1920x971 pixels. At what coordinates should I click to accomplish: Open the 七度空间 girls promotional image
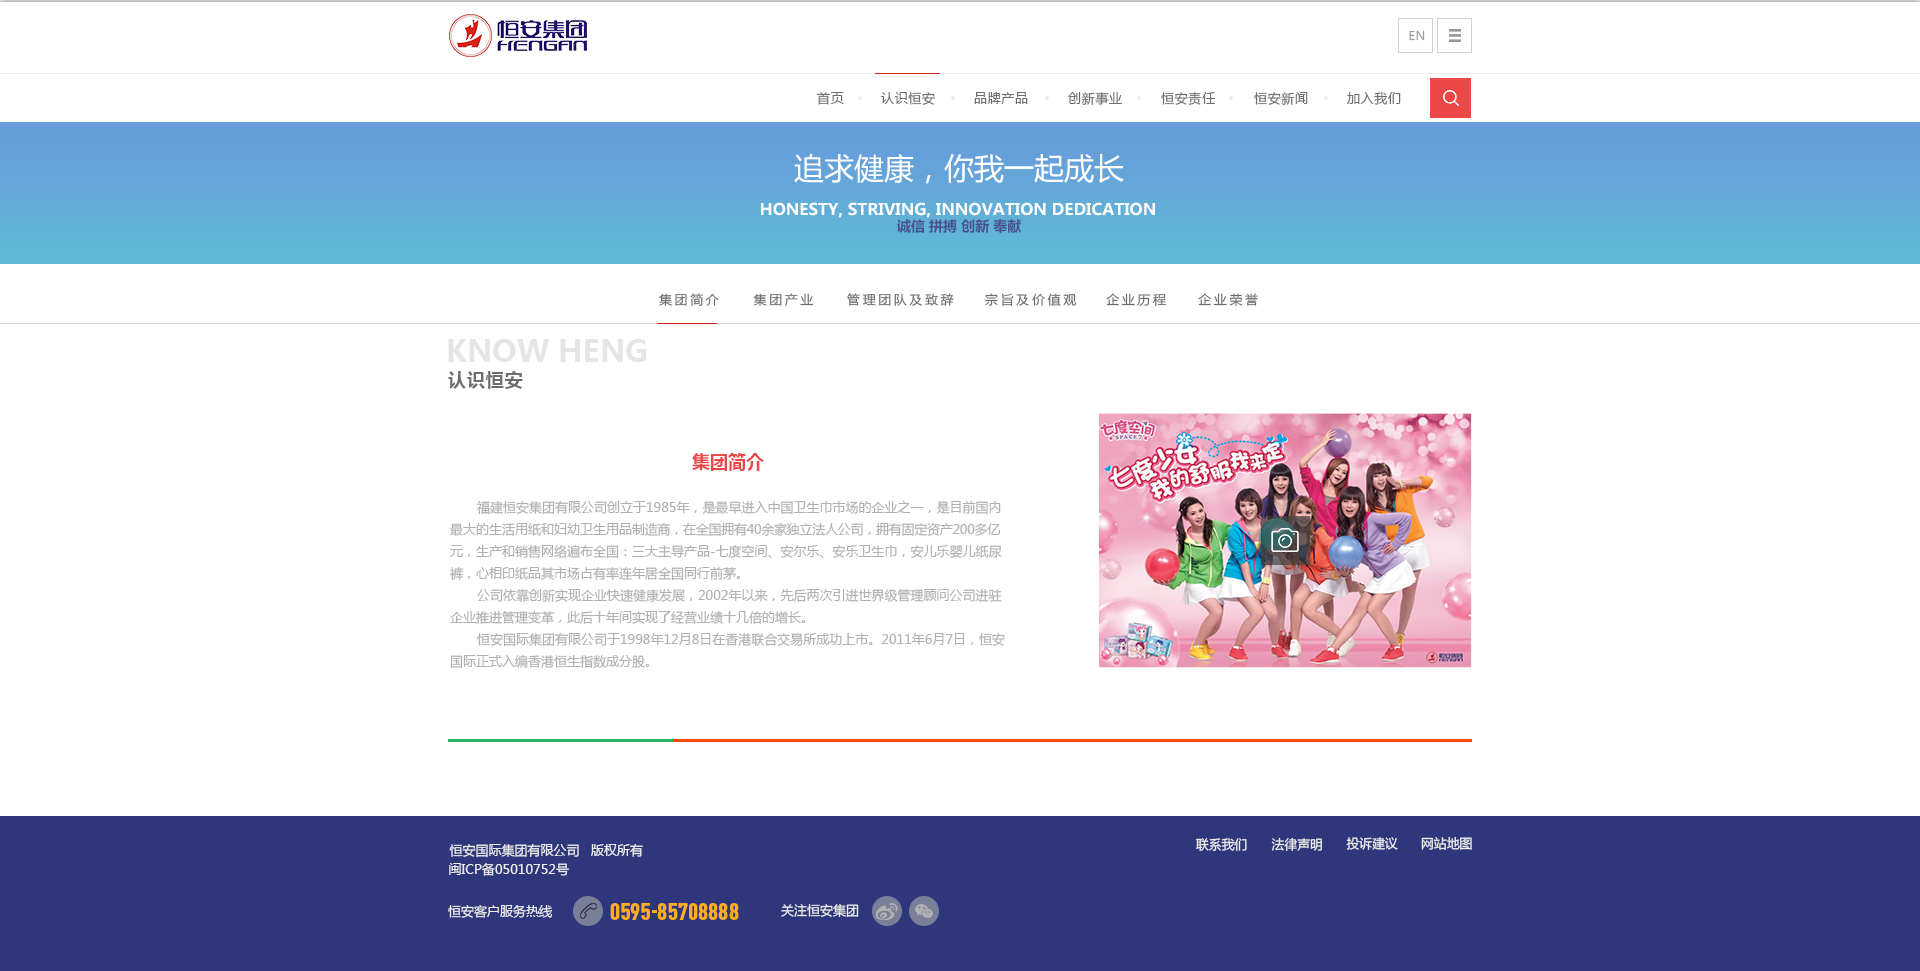(x=1285, y=540)
